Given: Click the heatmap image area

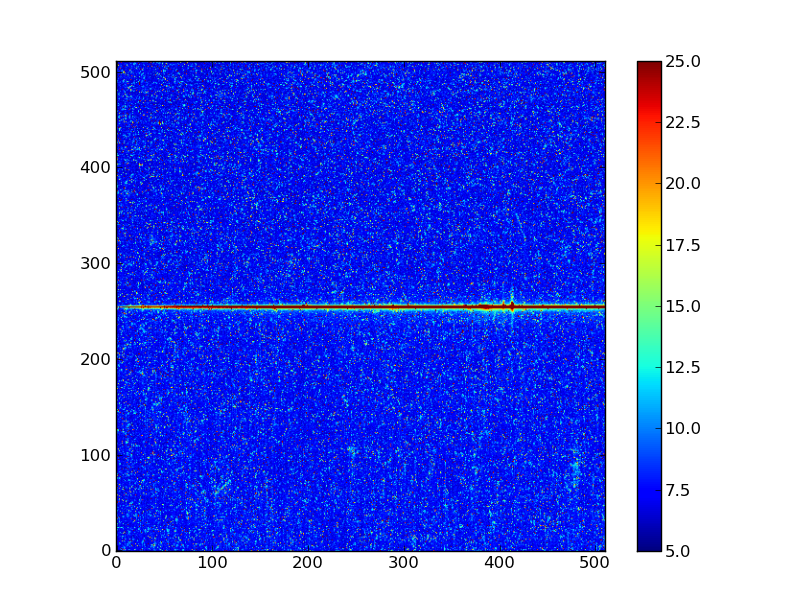Looking at the screenshot, I should click(361, 306).
